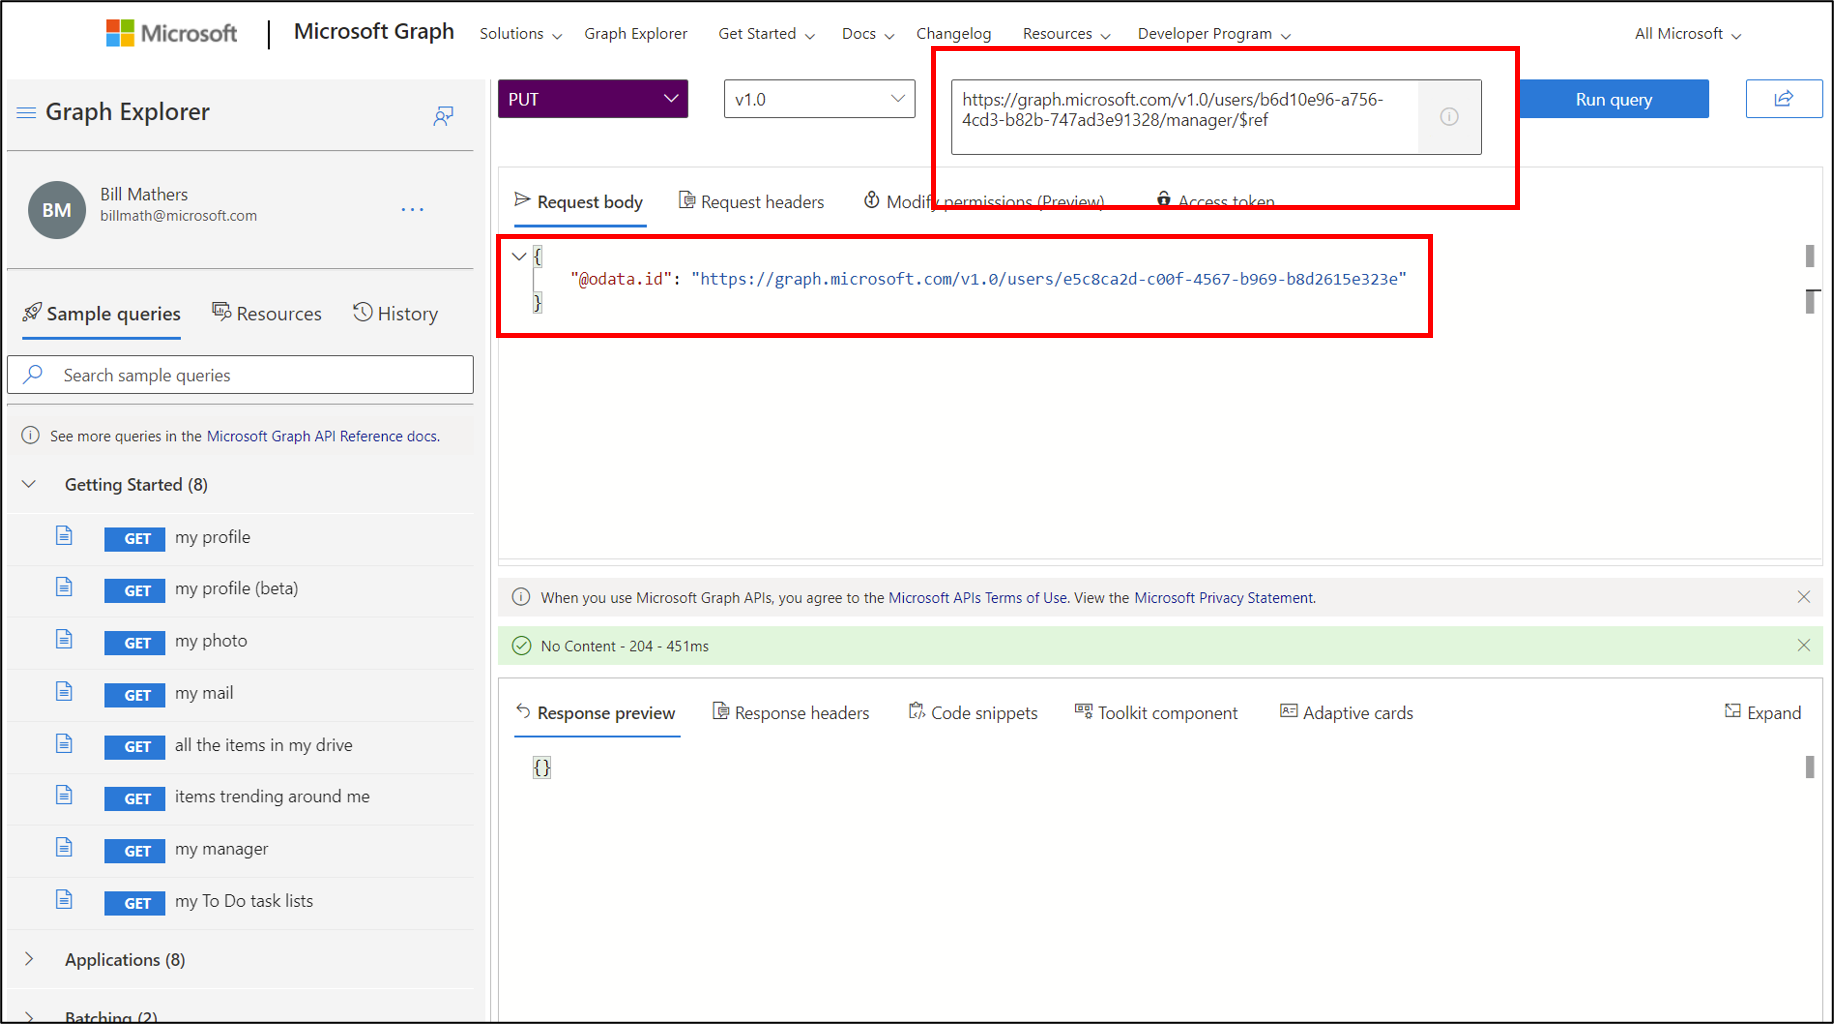
Task: Click the document icon beside my photo
Action: point(64,639)
